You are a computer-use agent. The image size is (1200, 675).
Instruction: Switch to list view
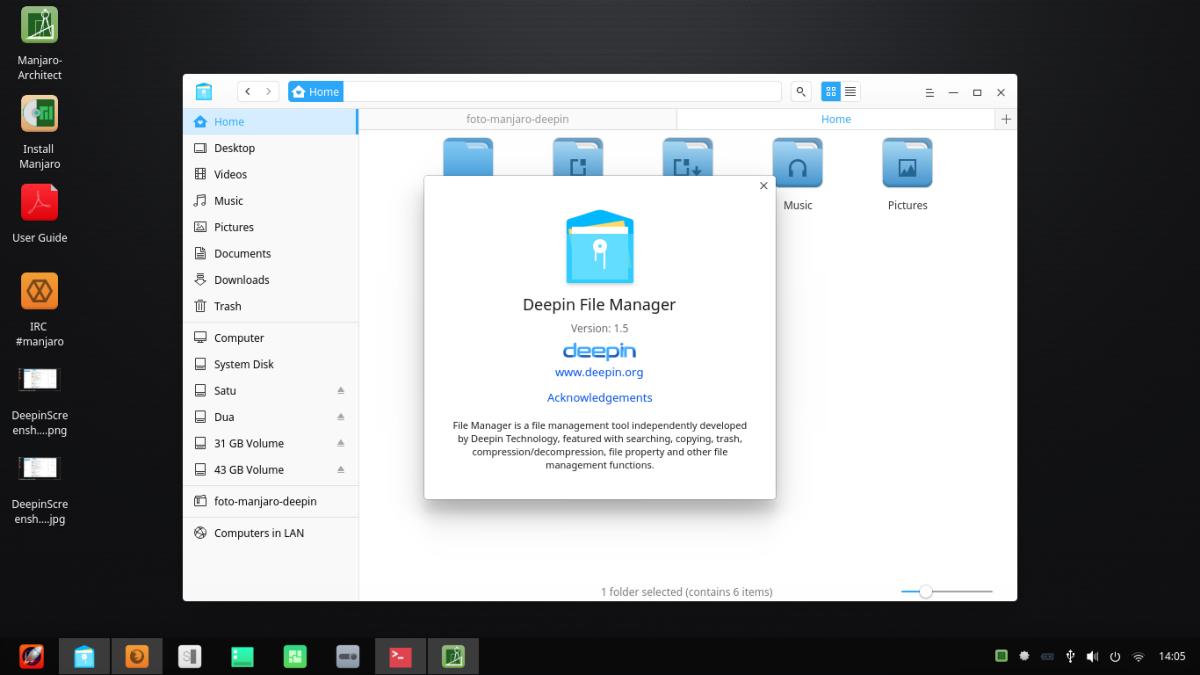[x=850, y=91]
